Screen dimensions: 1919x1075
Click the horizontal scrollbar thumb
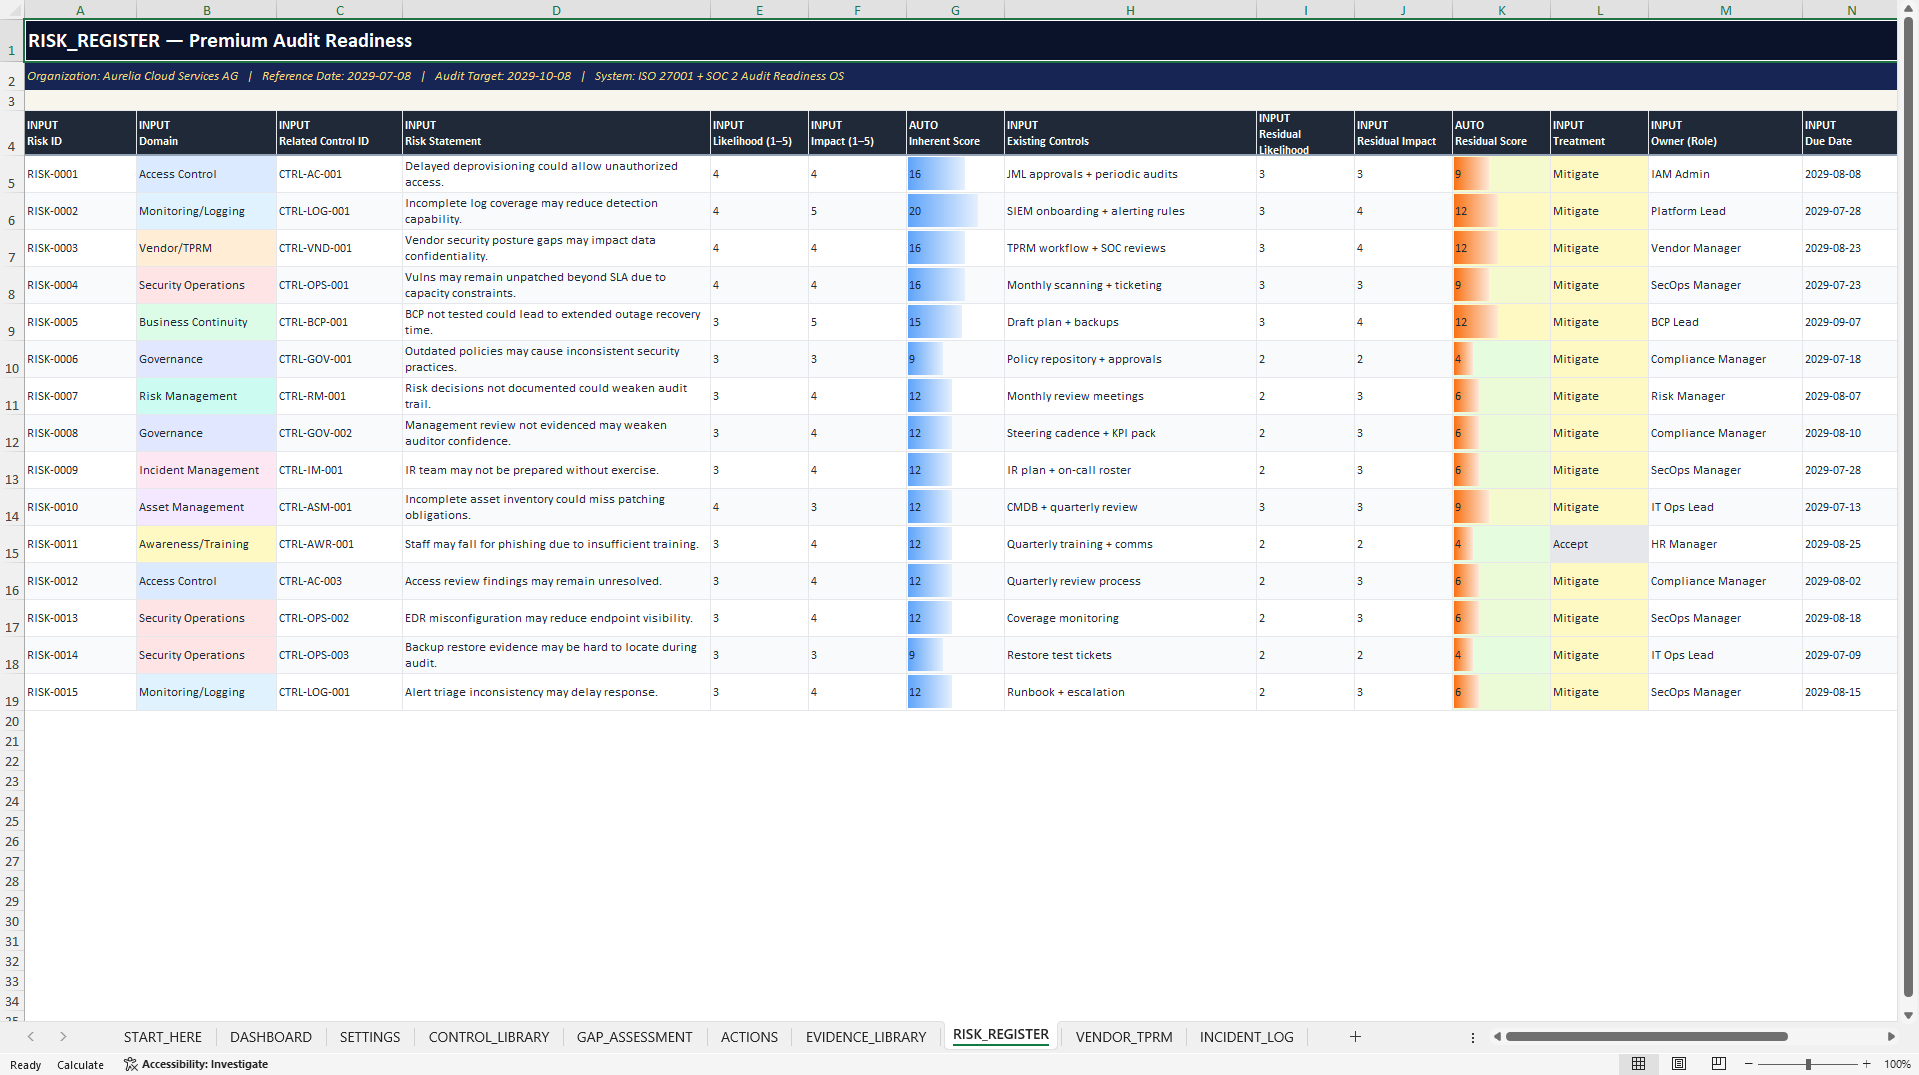1646,1037
